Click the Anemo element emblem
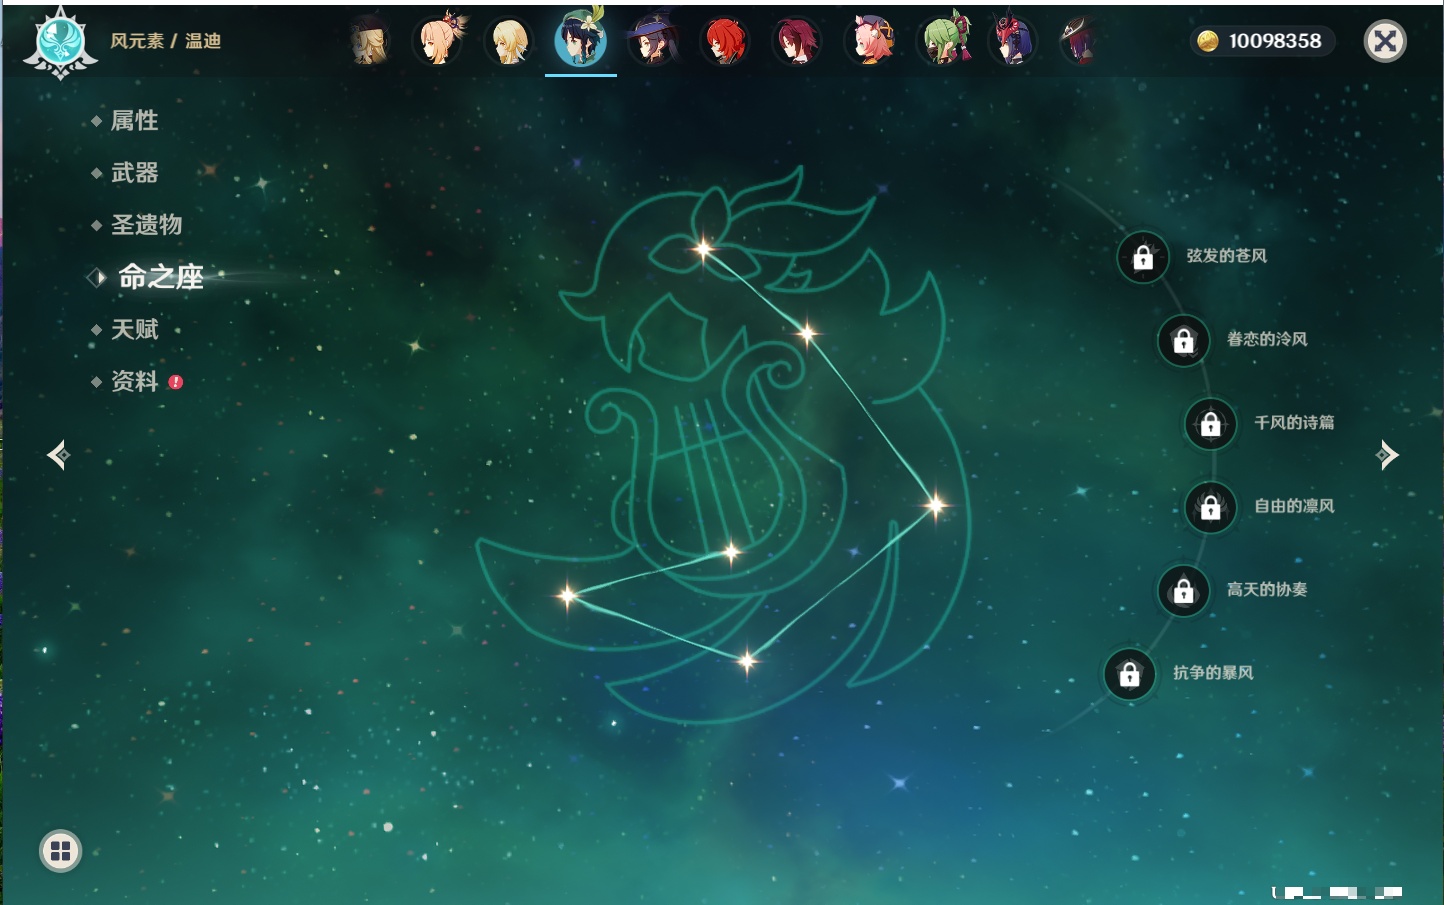 (60, 42)
